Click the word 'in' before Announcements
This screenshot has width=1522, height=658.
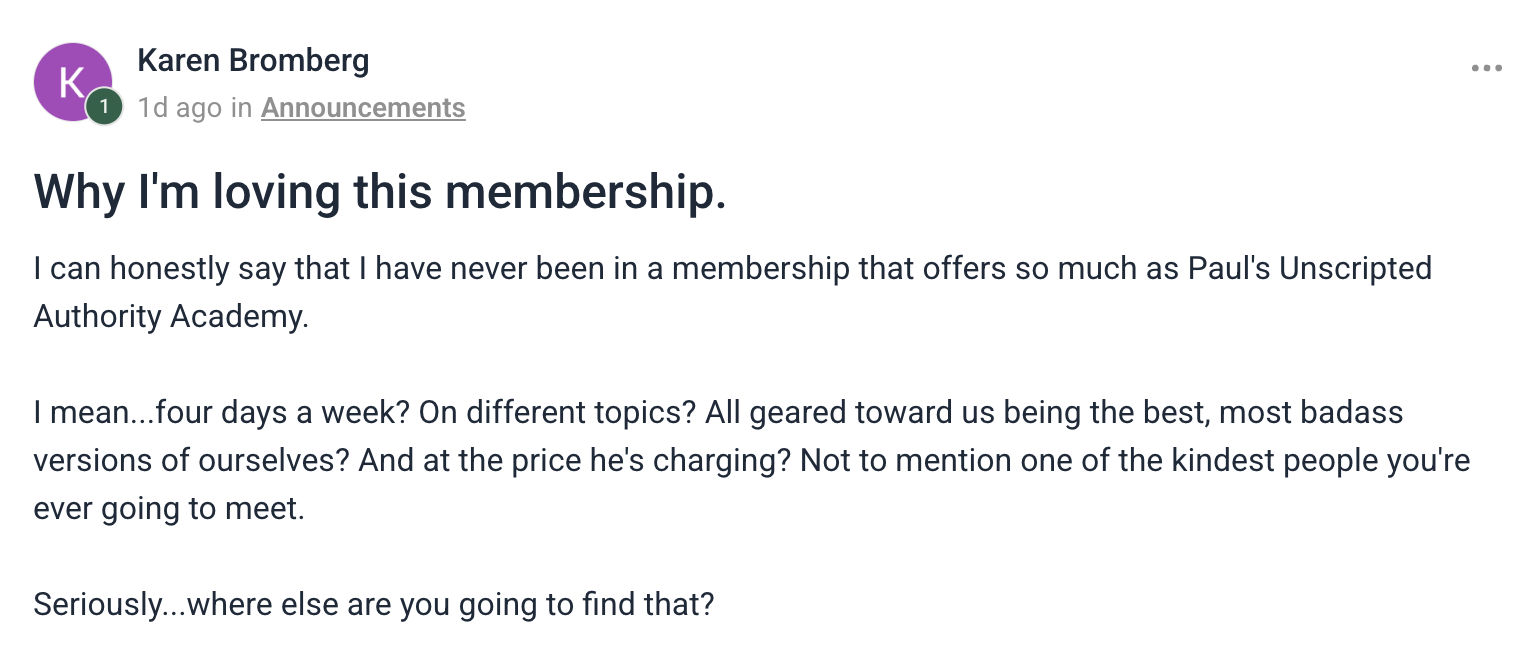pyautogui.click(x=241, y=108)
